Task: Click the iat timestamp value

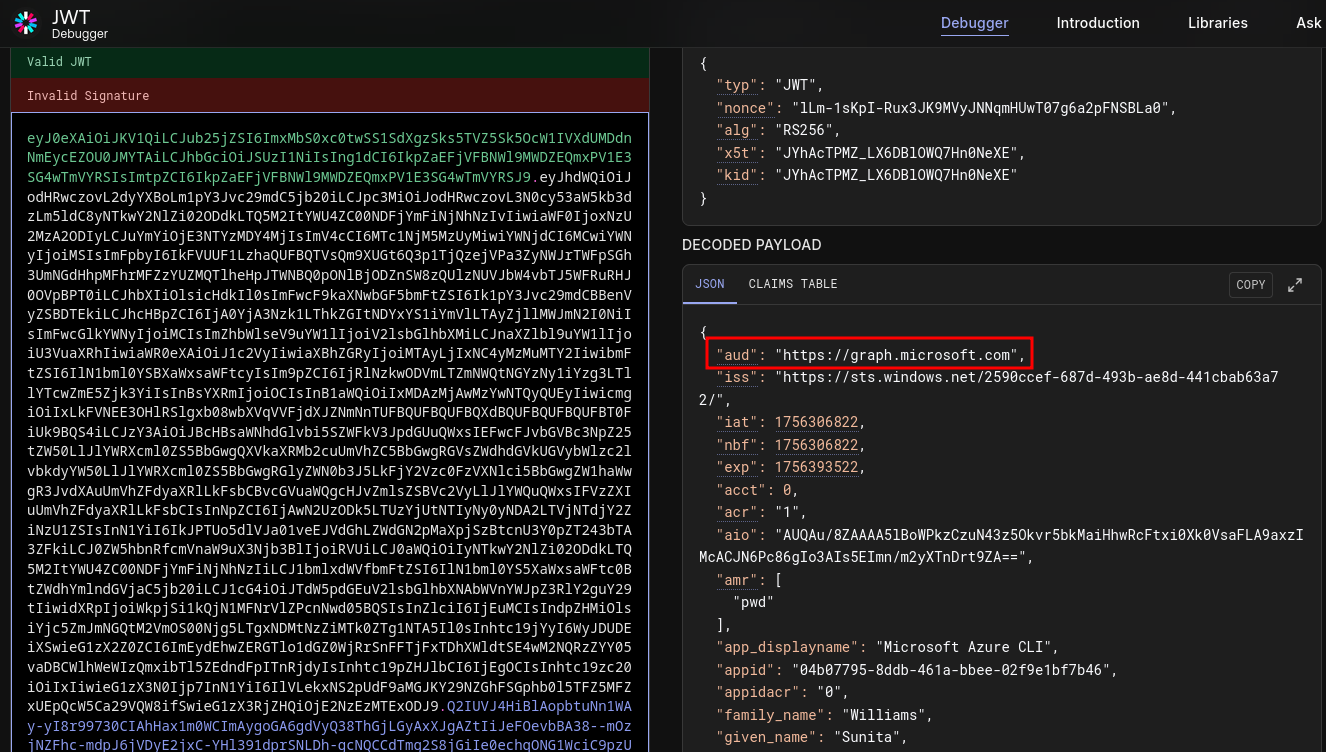Action: click(x=815, y=422)
